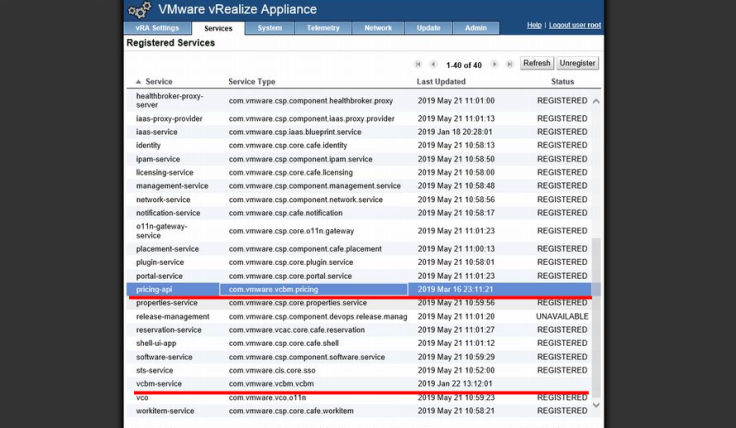Click service type com.vmware.vcbm.vcbm

coord(271,384)
